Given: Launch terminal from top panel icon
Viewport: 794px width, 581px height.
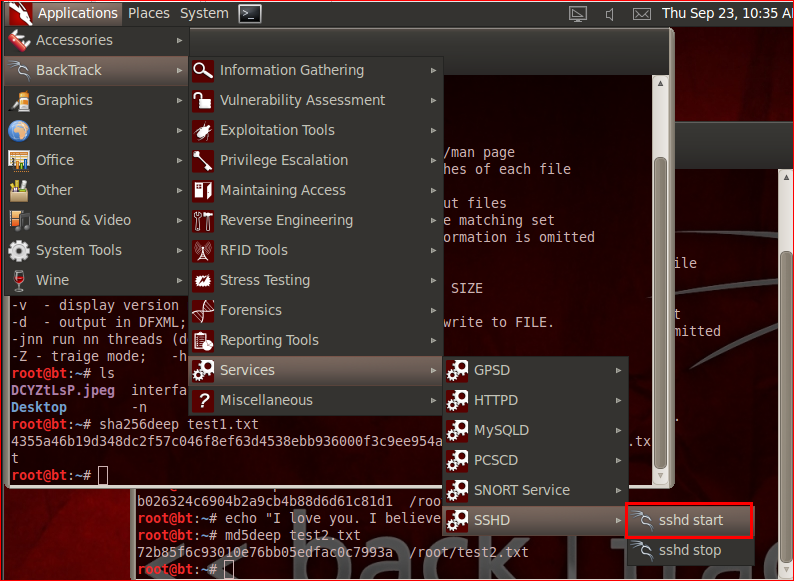Looking at the screenshot, I should click(x=250, y=14).
